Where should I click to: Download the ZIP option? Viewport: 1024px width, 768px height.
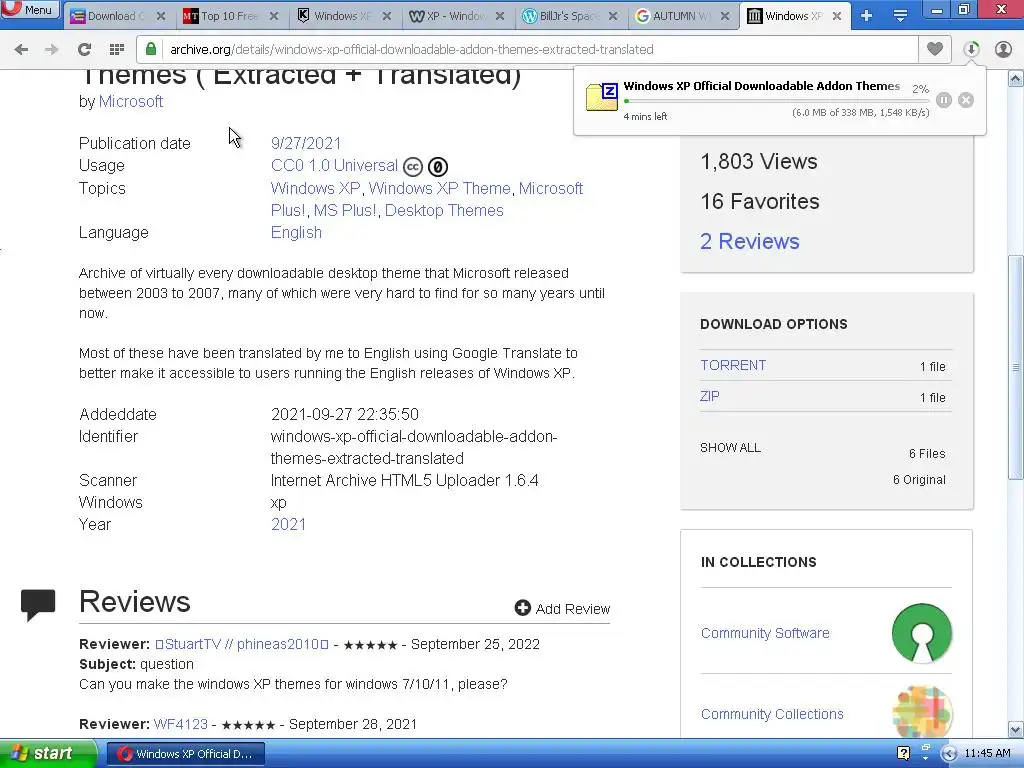[709, 396]
